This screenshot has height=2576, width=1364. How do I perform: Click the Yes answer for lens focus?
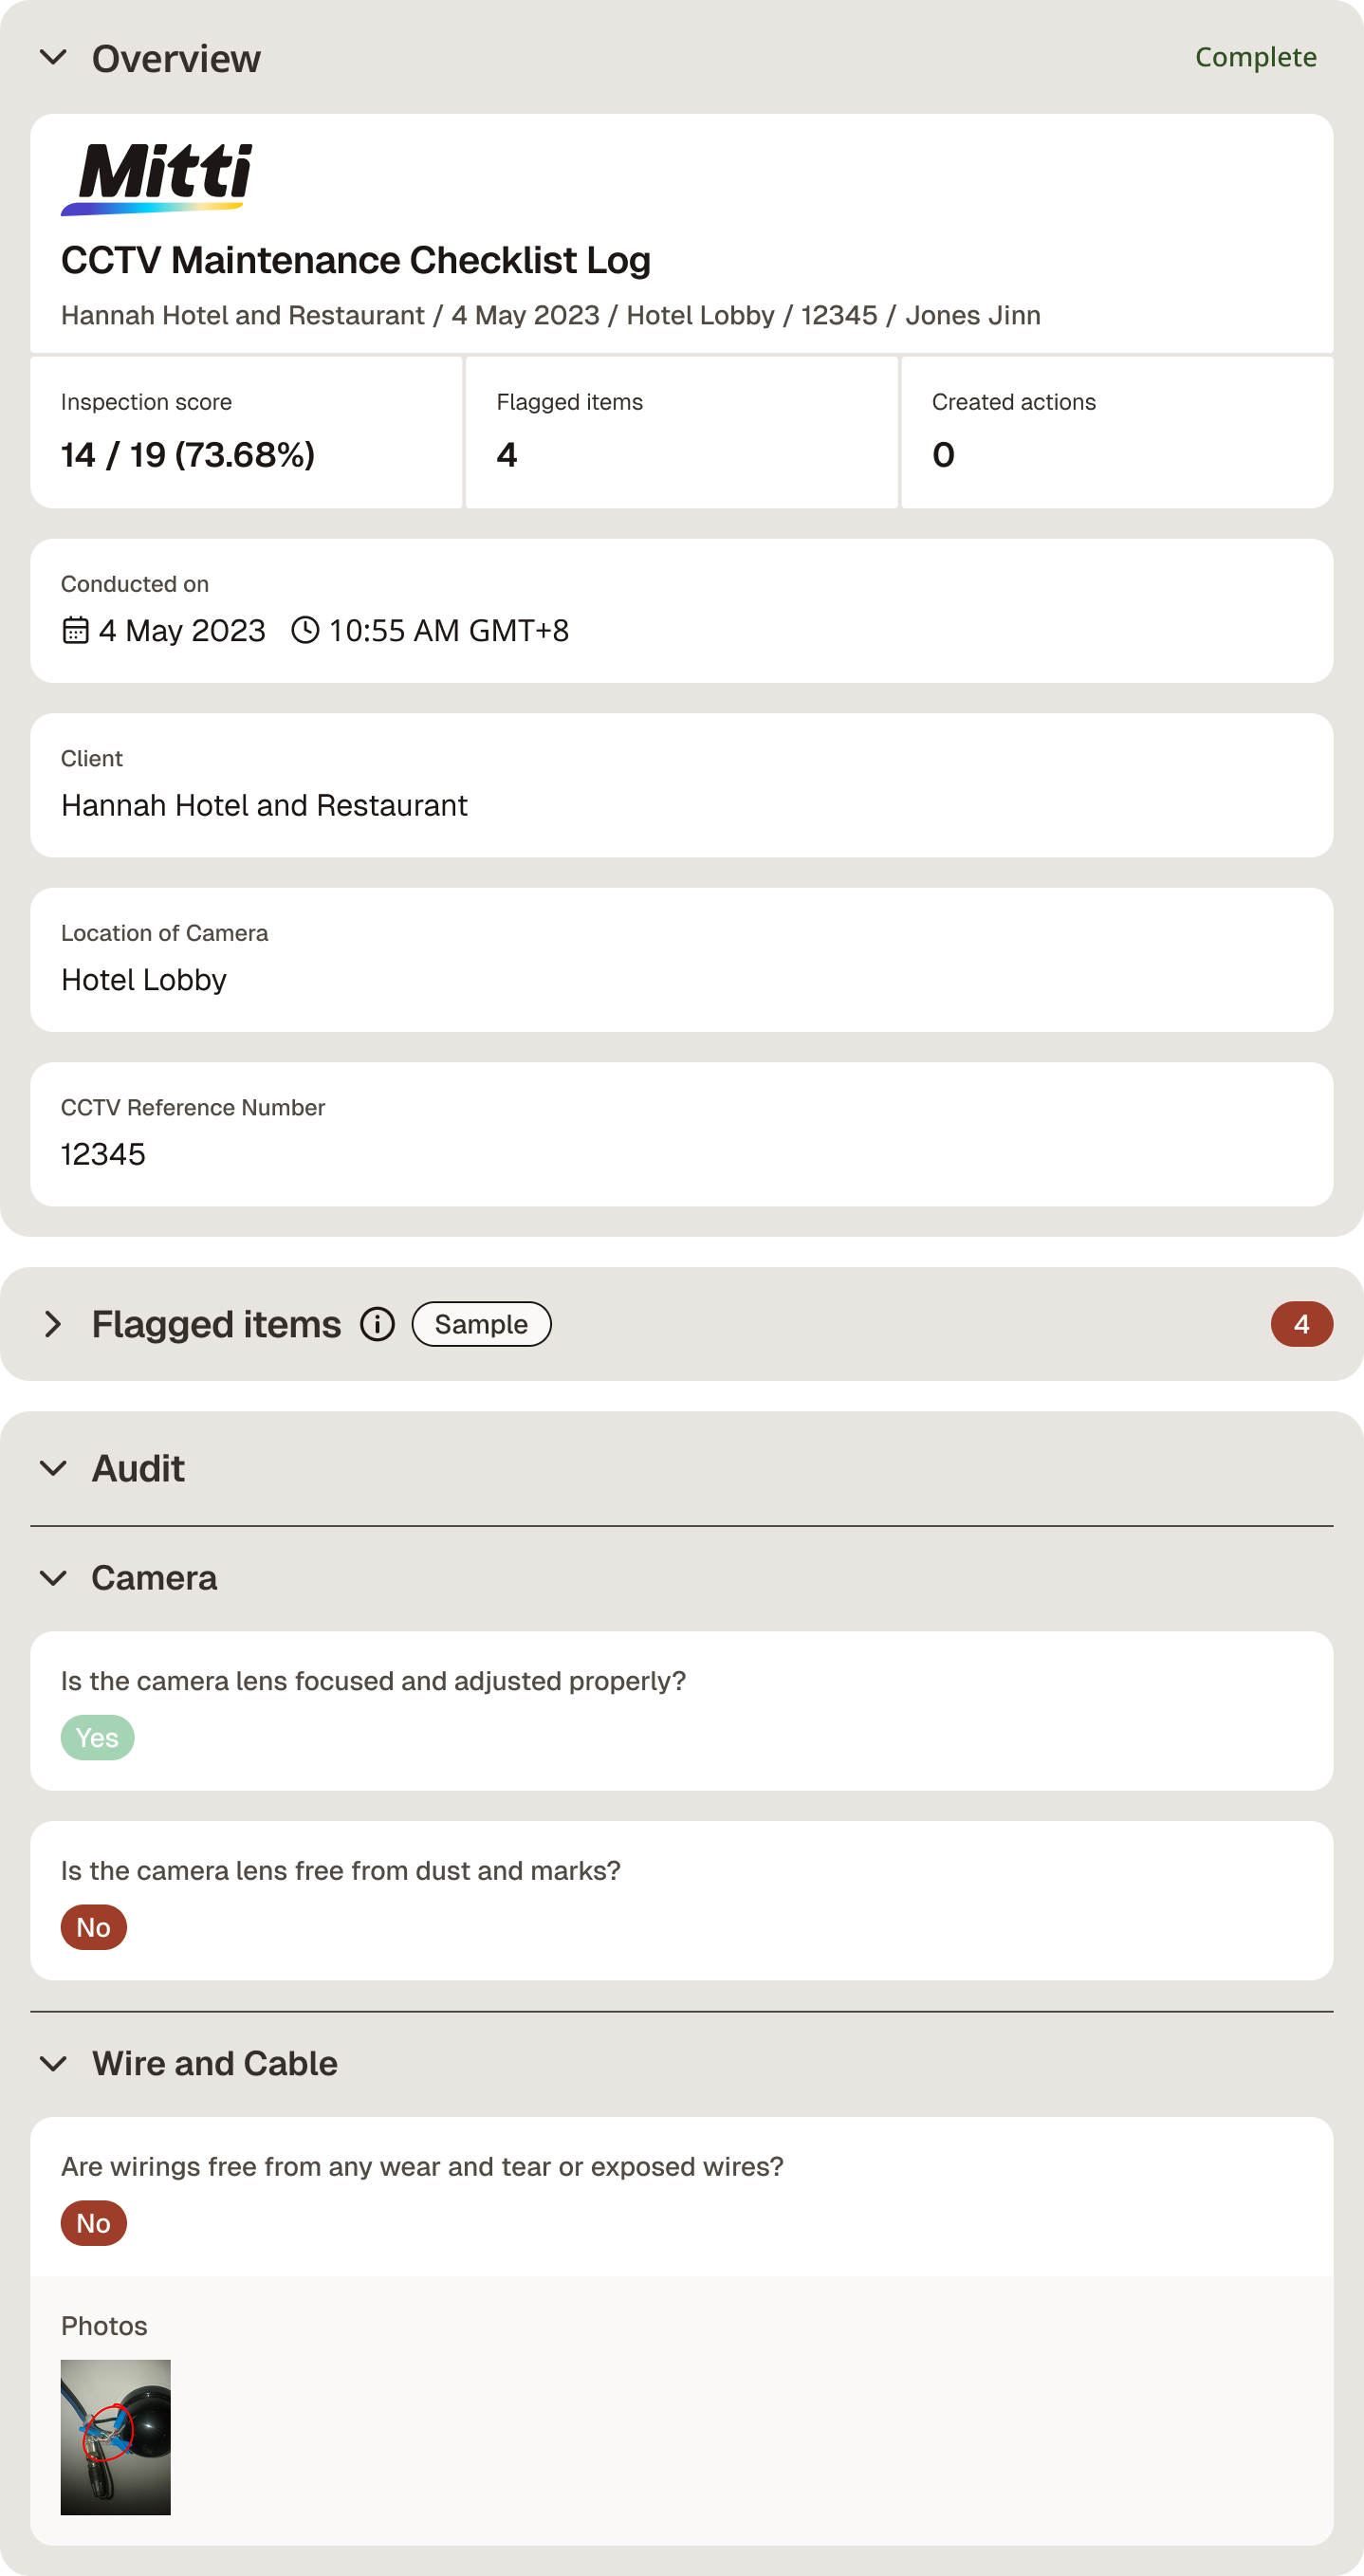[97, 1738]
